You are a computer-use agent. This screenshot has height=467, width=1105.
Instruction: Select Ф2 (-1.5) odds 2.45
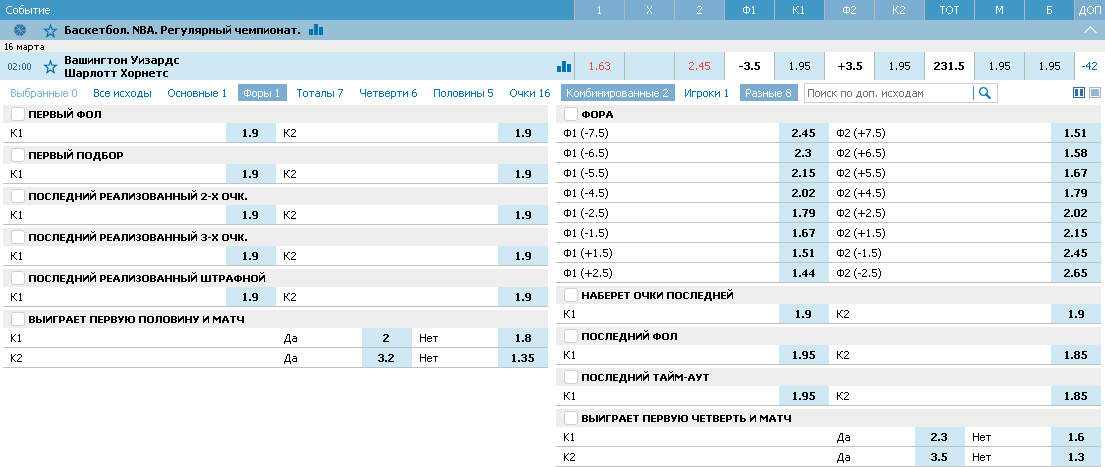(x=1075, y=254)
